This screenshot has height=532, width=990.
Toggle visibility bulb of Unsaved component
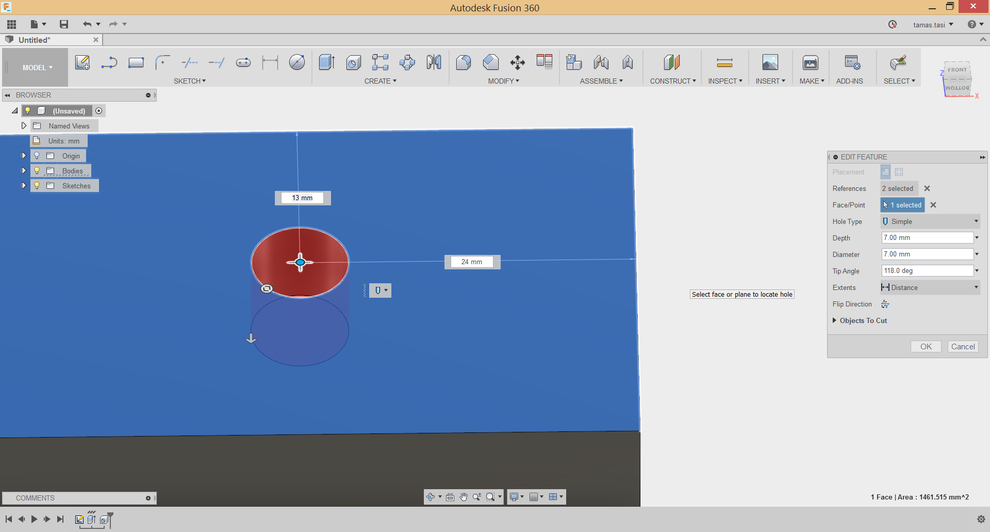point(27,110)
